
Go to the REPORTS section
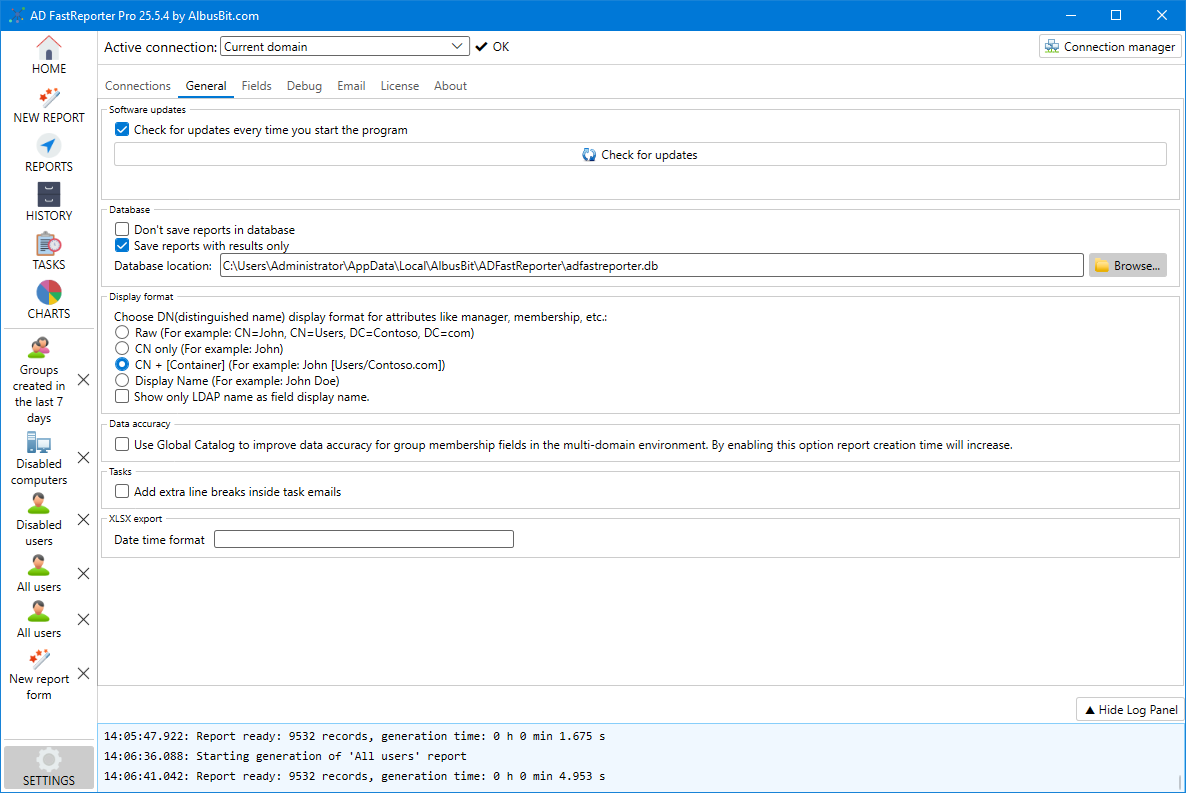point(48,154)
